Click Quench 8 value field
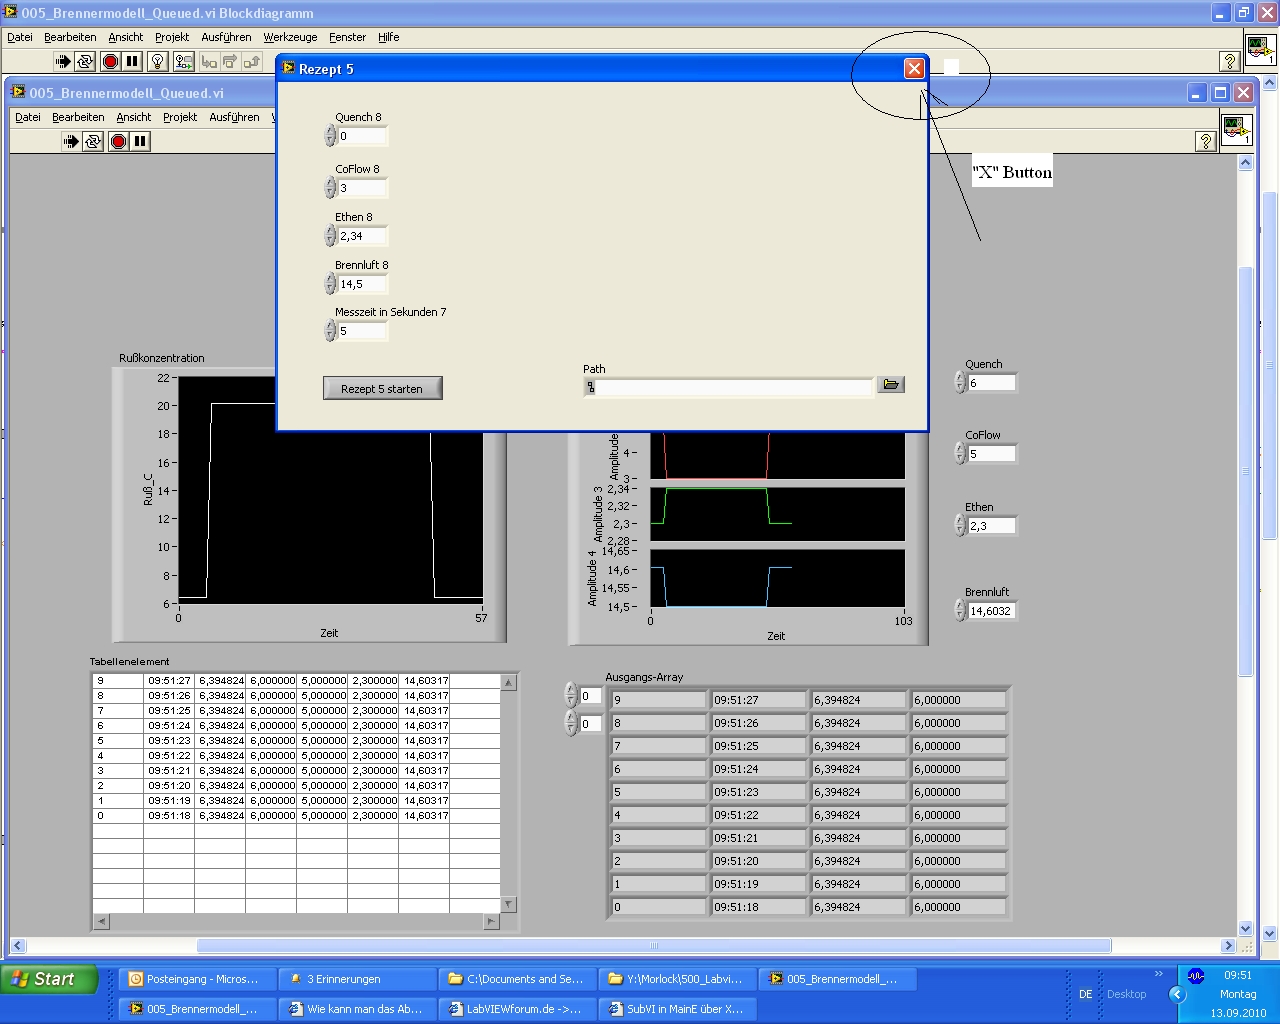This screenshot has width=1280, height=1024. pyautogui.click(x=362, y=136)
